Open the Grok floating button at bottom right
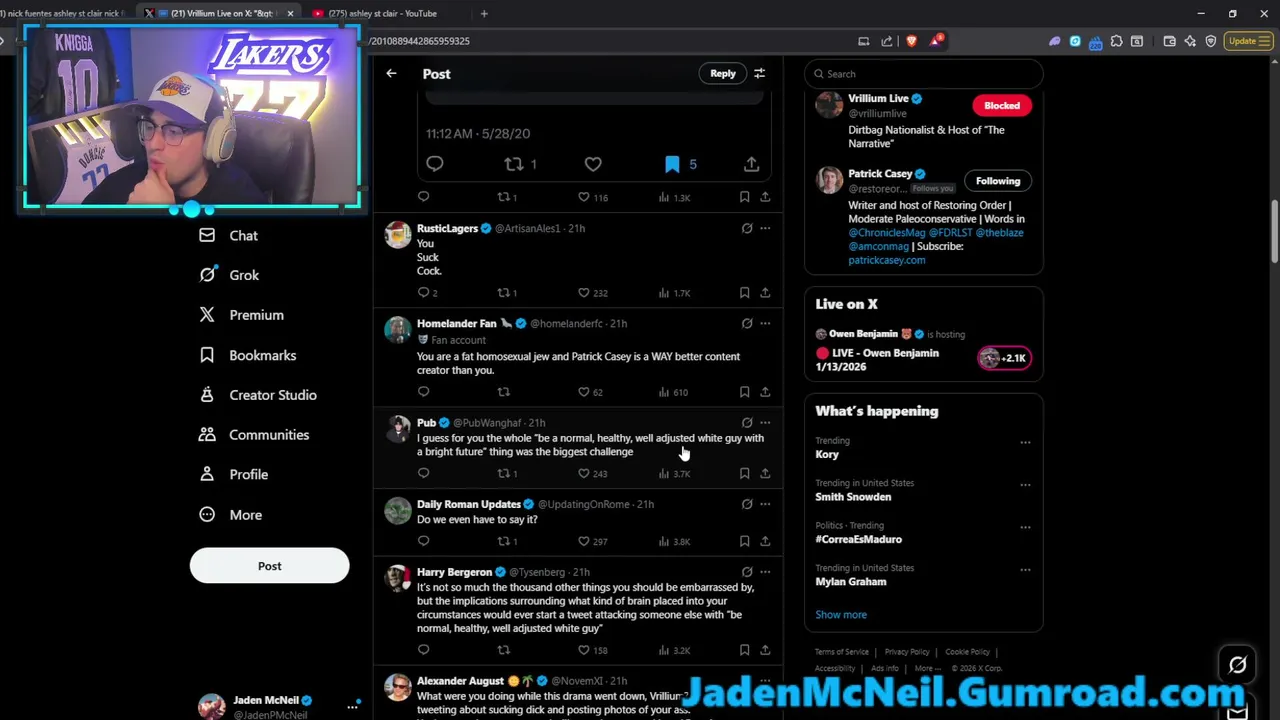The image size is (1280, 720). click(x=1238, y=665)
